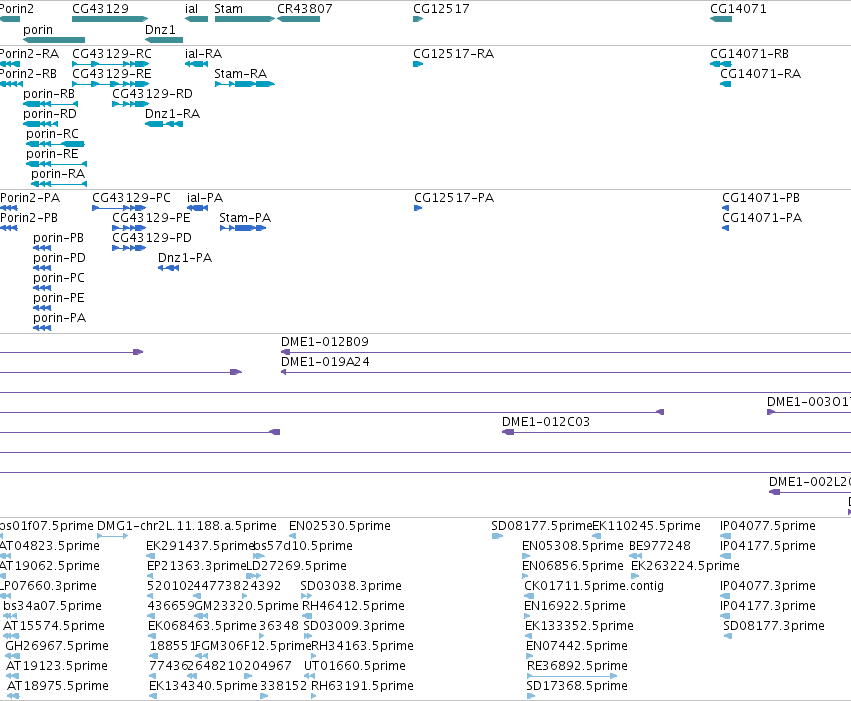Select the "RE36892.5prime" EST label

point(577,667)
